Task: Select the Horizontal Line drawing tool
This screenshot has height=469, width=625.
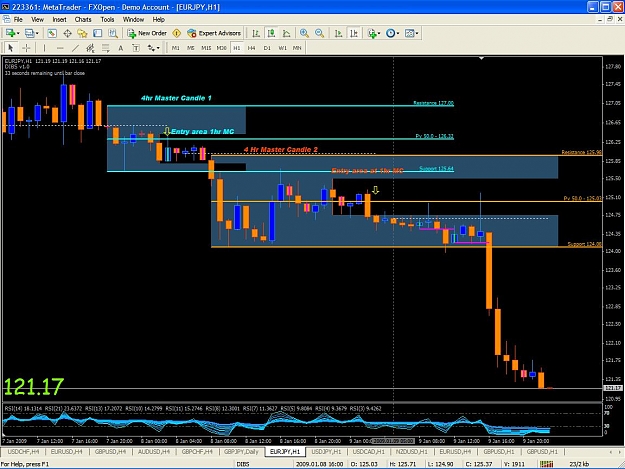Action: [60, 48]
